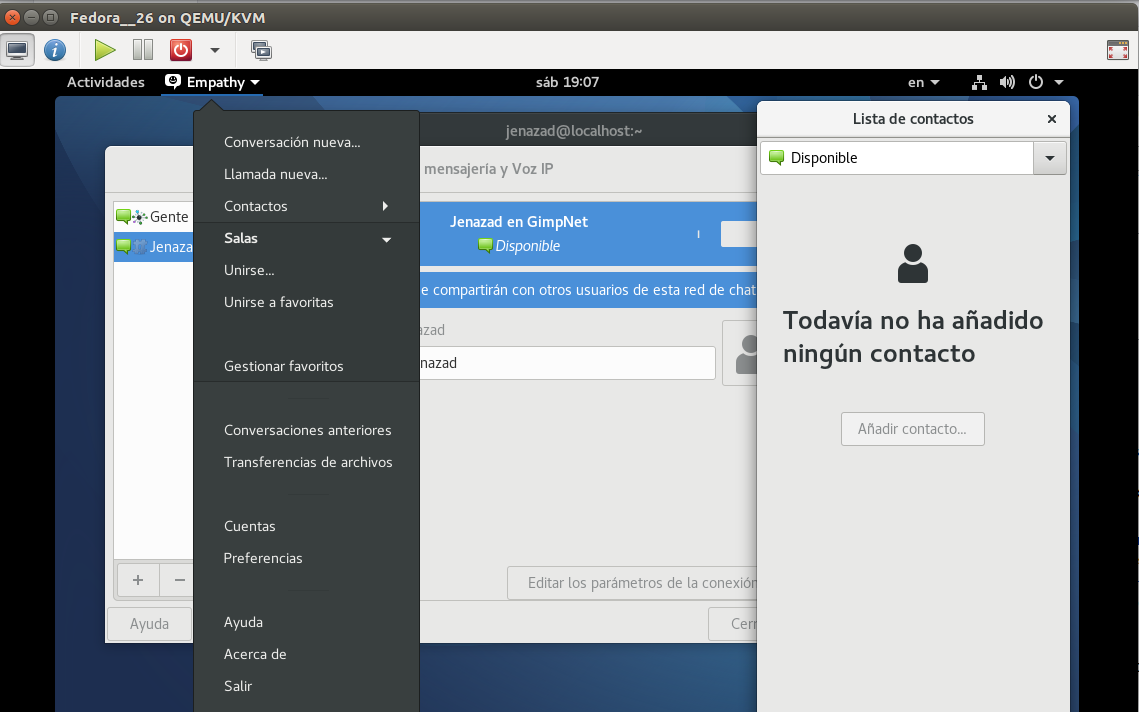Show the graphical console view icon
The height and width of the screenshot is (712, 1139).
click(17, 50)
